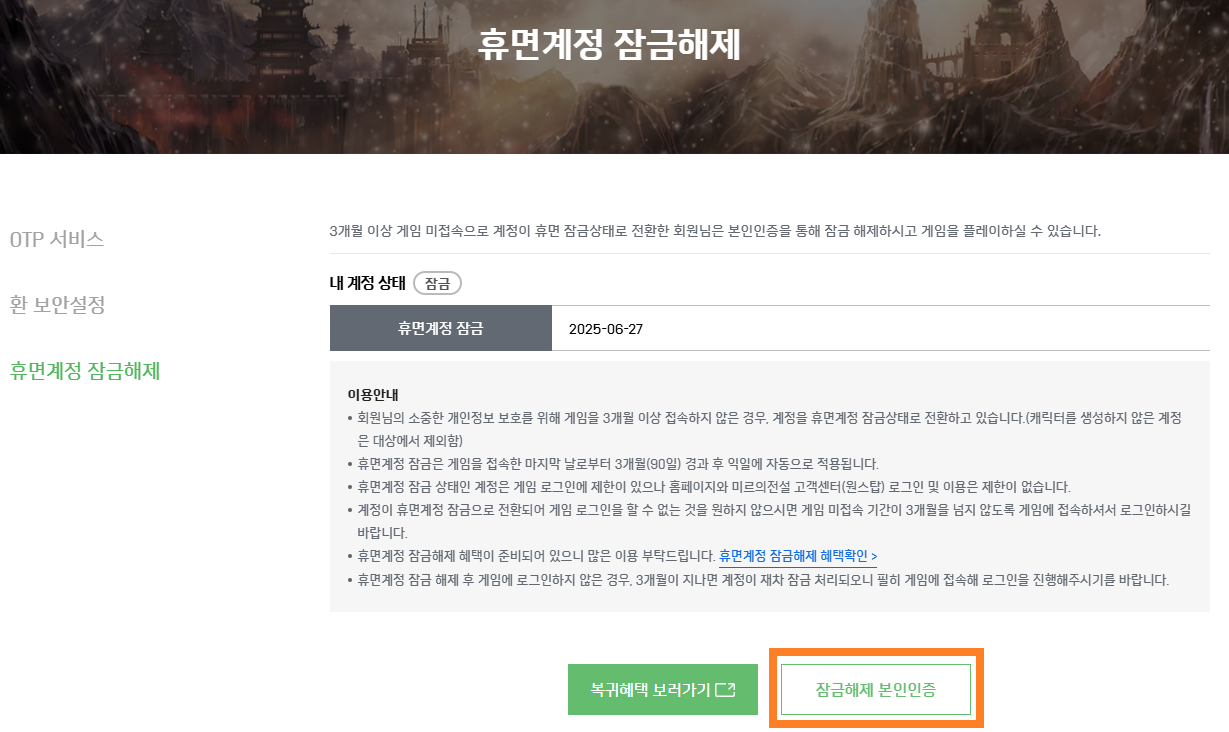Click the 휴면계정 잠금해제 banner title
This screenshot has width=1229, height=732.
click(x=609, y=45)
